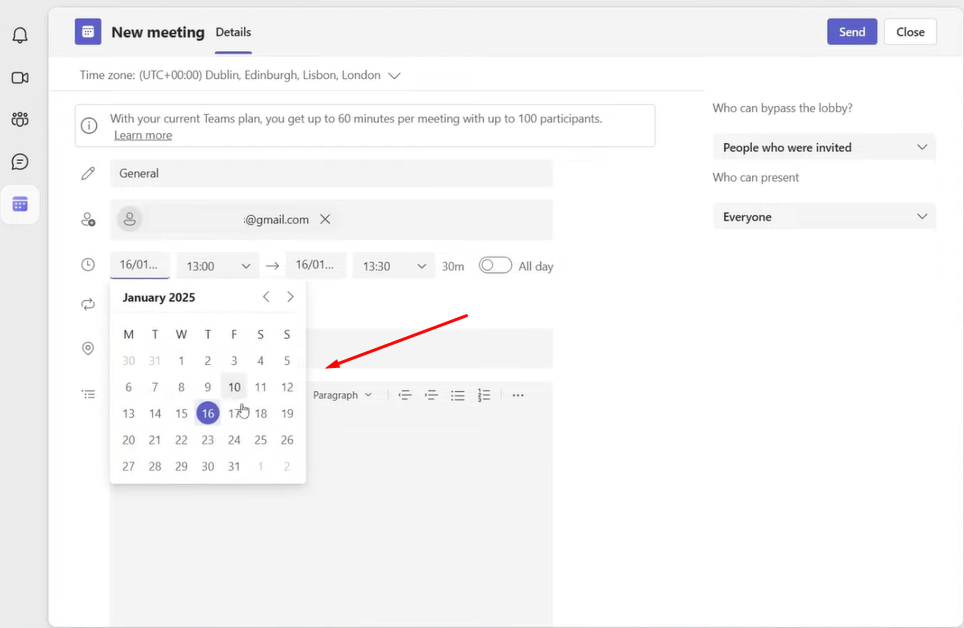Decrease paragraph indent
Viewport: 964px width, 628px height.
[x=404, y=395]
